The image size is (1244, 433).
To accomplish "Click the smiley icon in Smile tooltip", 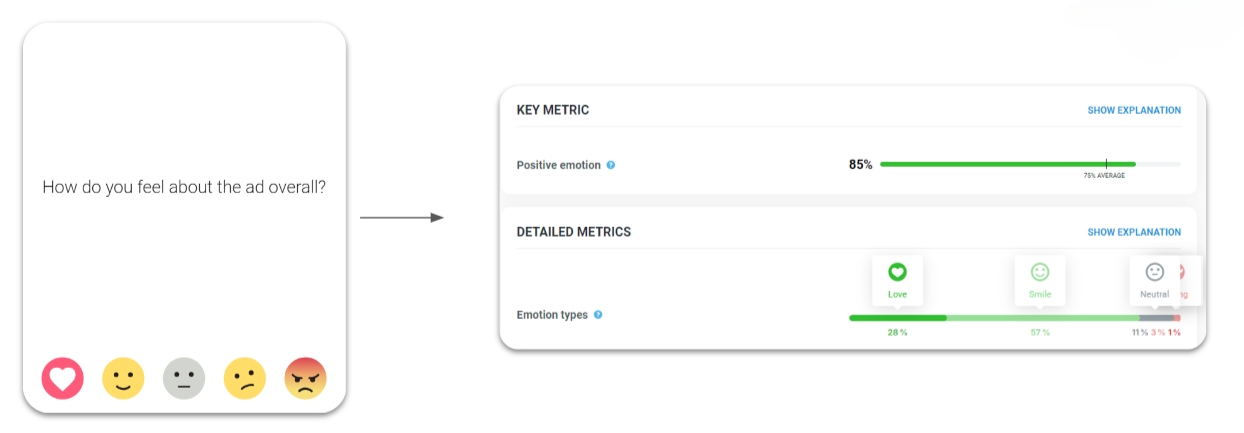I will (1040, 272).
